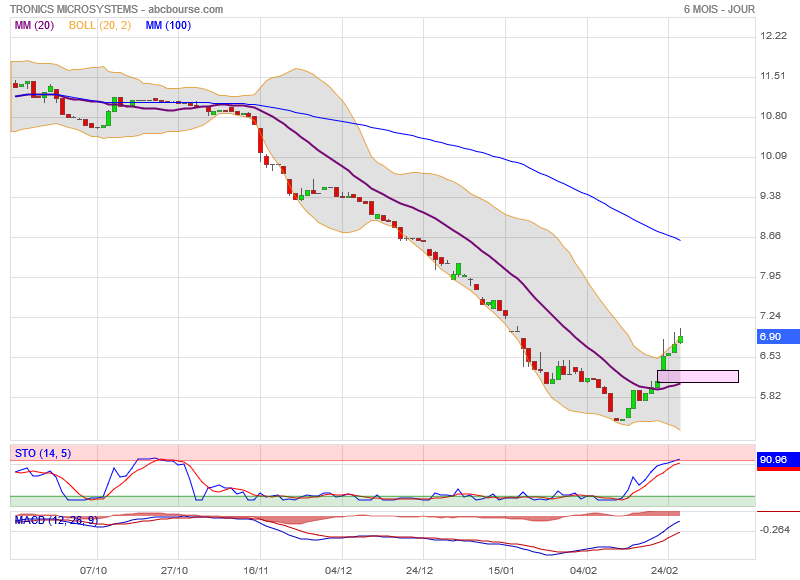Click the last green candlestick near 6.90
The width and height of the screenshot is (800, 580).
click(x=680, y=339)
